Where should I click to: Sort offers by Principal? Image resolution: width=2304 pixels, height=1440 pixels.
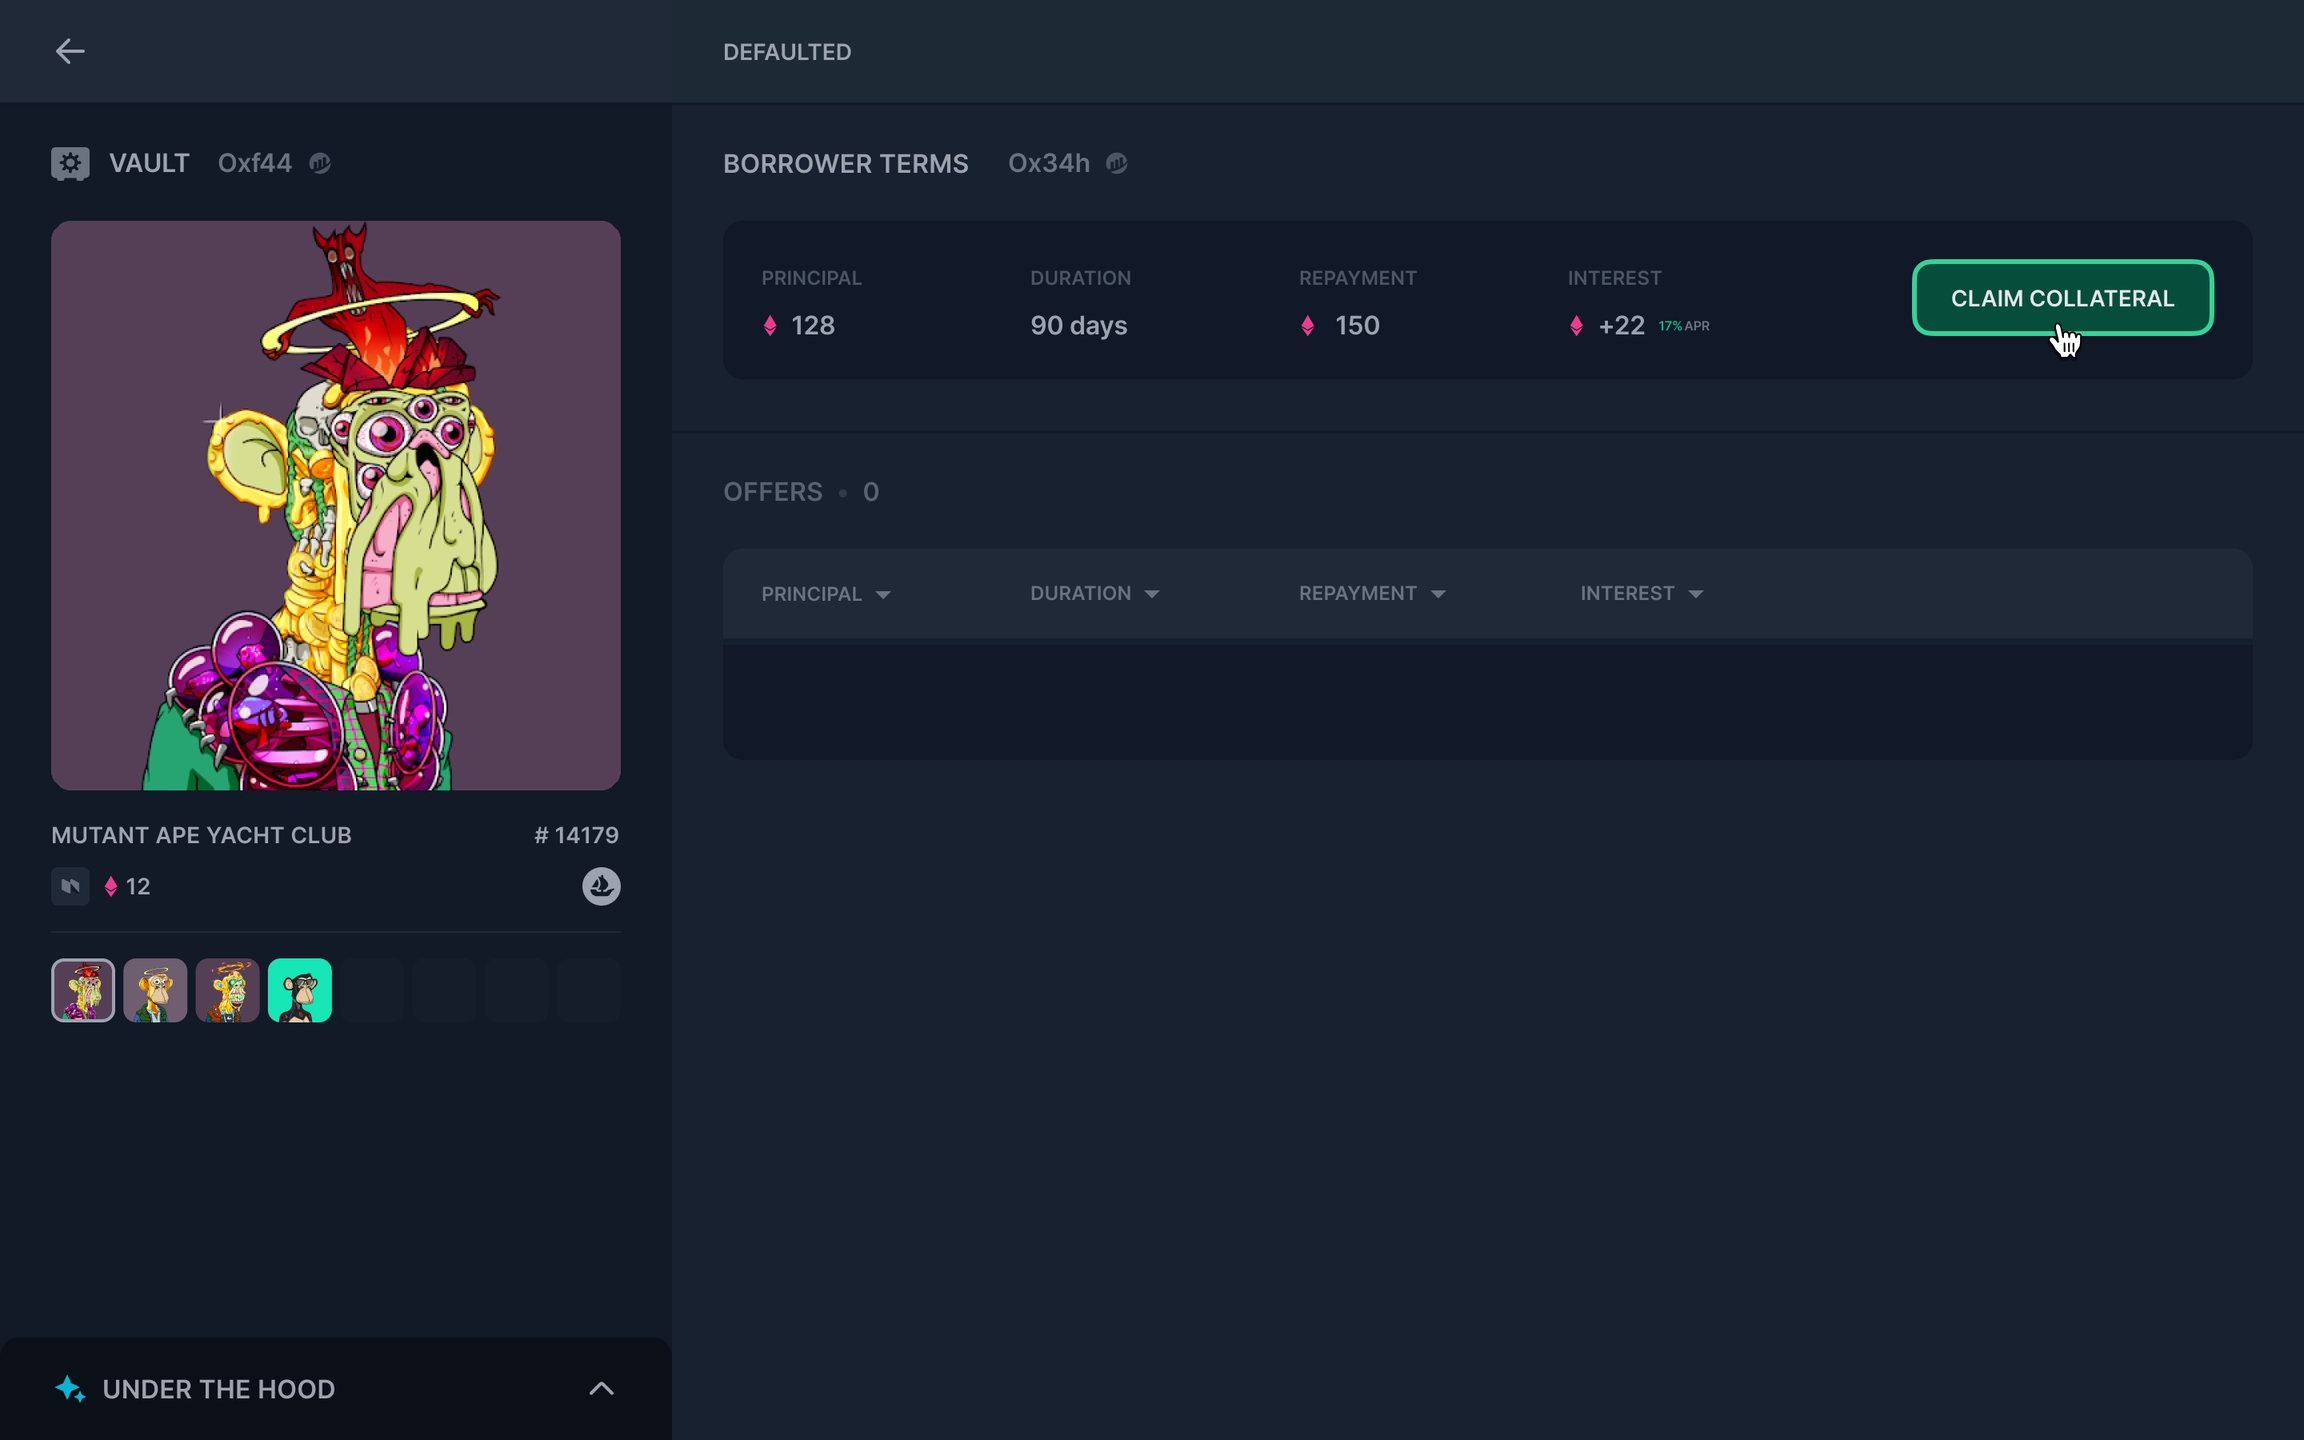825,594
